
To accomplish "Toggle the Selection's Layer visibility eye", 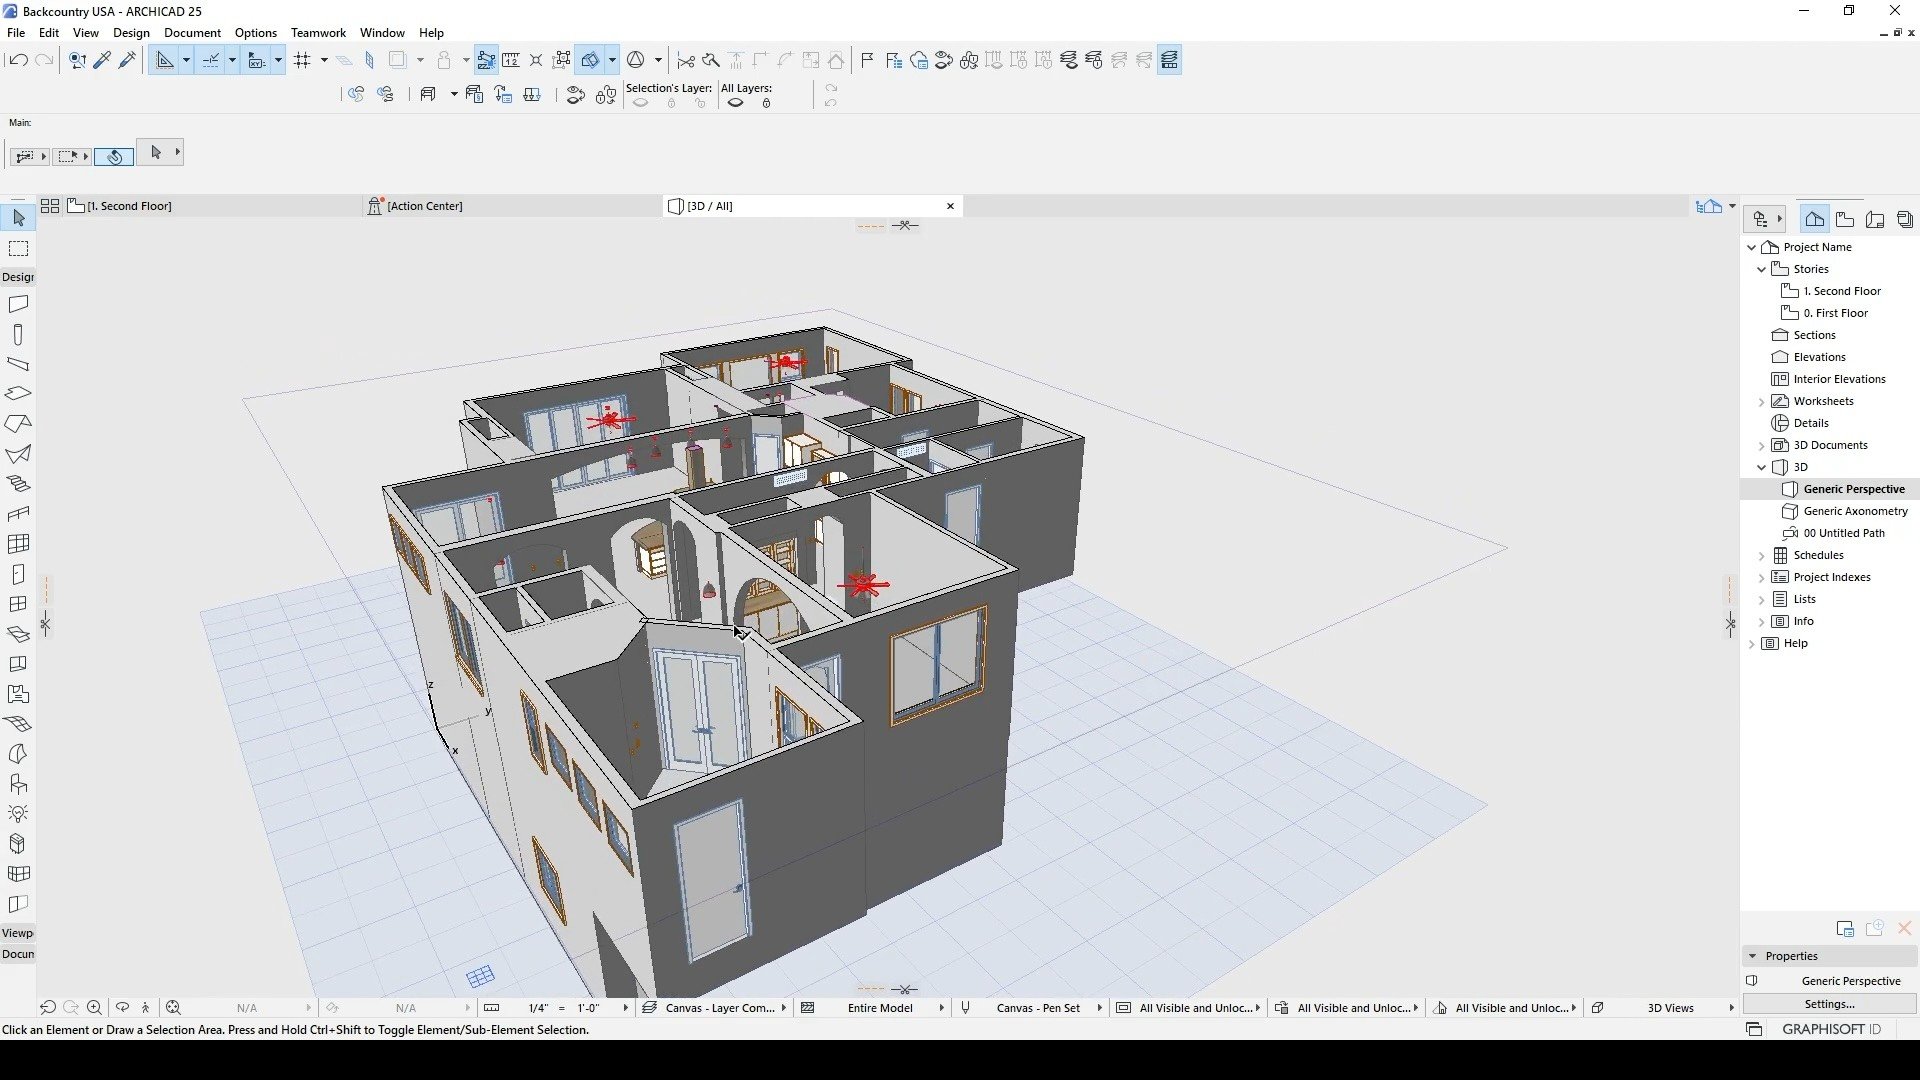I will (639, 102).
